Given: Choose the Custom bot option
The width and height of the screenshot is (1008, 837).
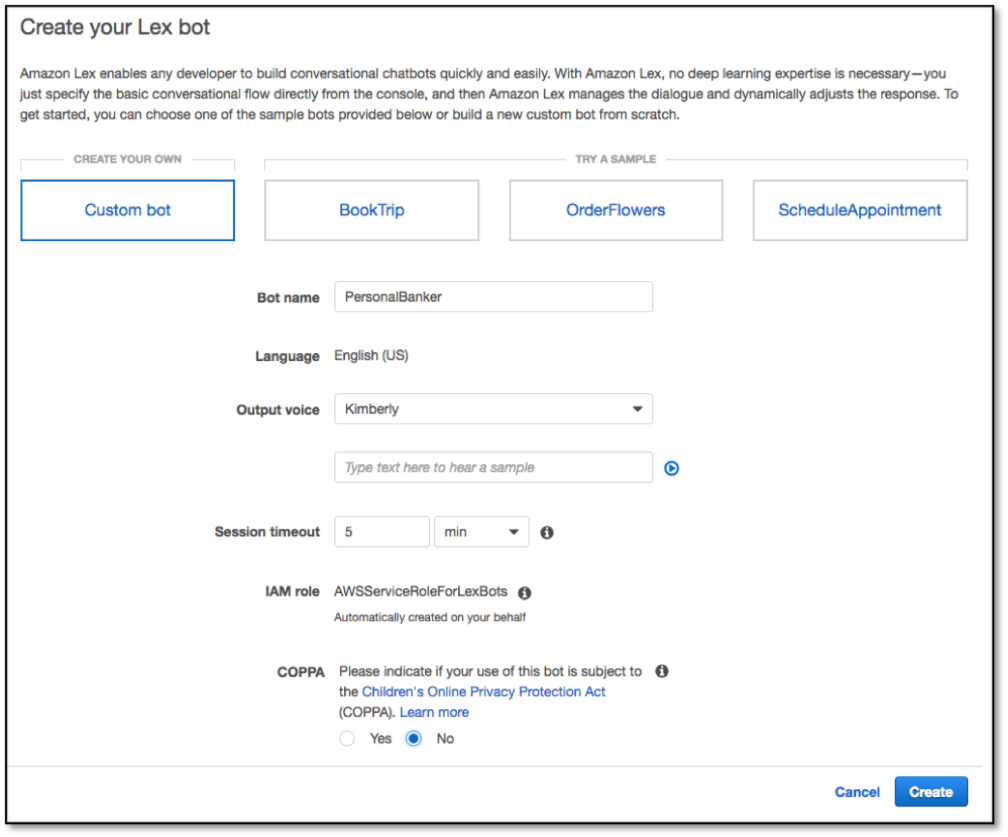Looking at the screenshot, I should (x=127, y=210).
